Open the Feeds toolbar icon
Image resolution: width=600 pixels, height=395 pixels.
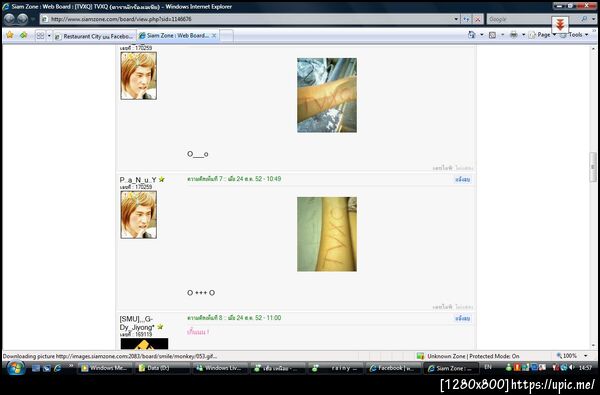(x=492, y=35)
